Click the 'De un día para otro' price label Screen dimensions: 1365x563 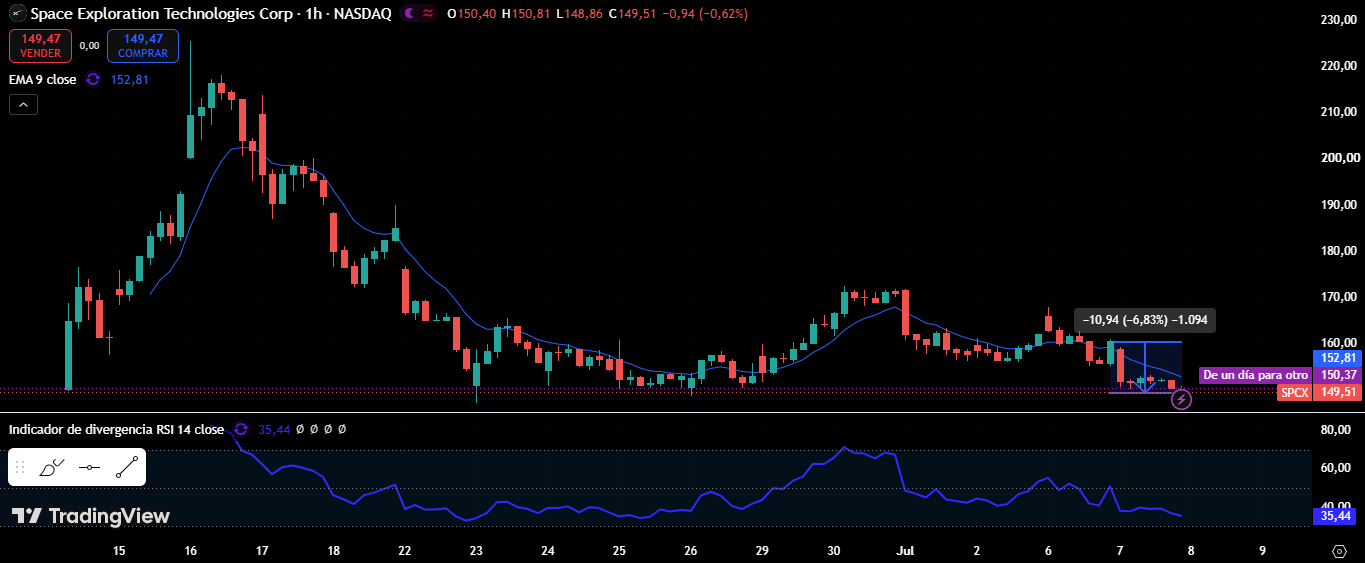point(1255,375)
